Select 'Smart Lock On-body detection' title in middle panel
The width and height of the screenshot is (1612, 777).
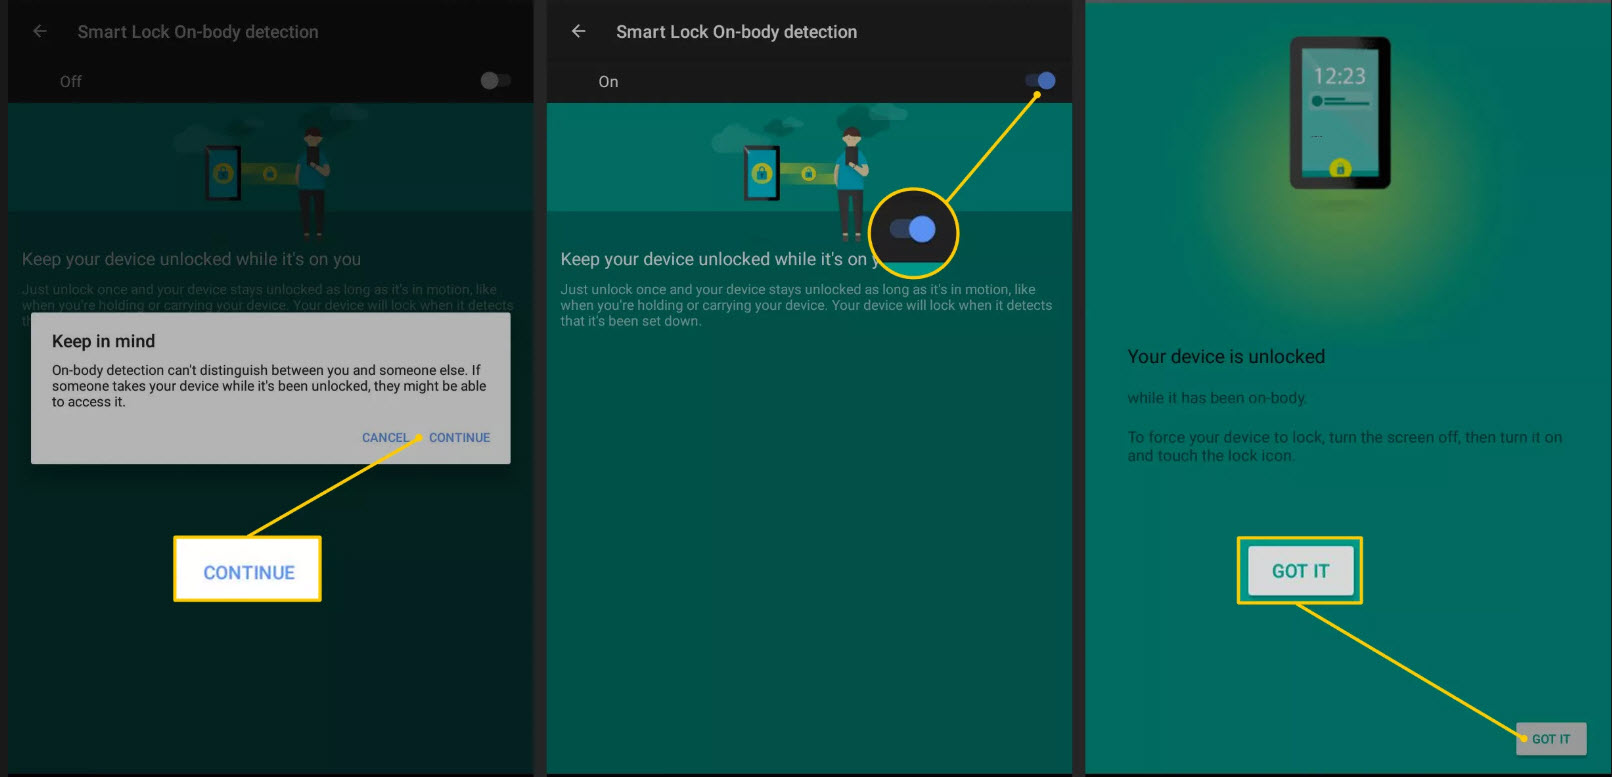(x=736, y=32)
